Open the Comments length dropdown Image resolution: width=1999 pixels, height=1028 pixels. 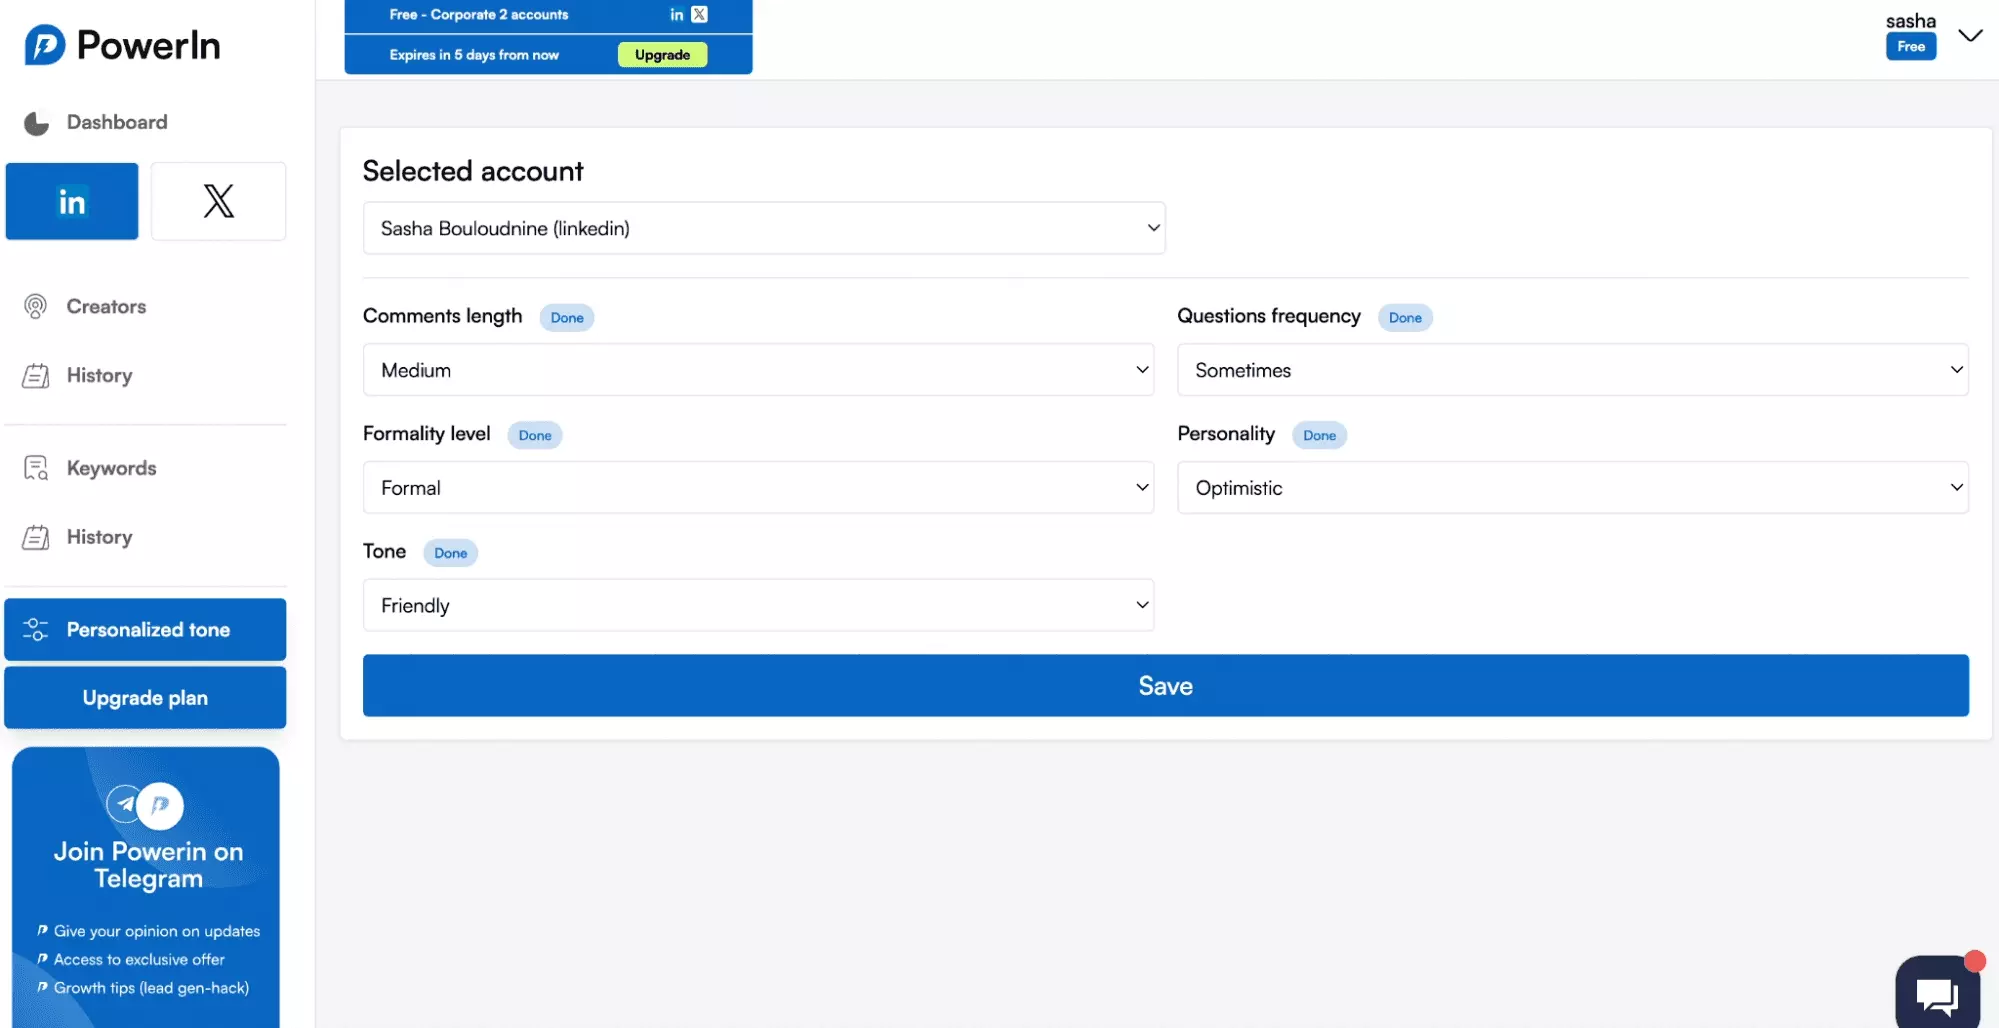pyautogui.click(x=757, y=370)
